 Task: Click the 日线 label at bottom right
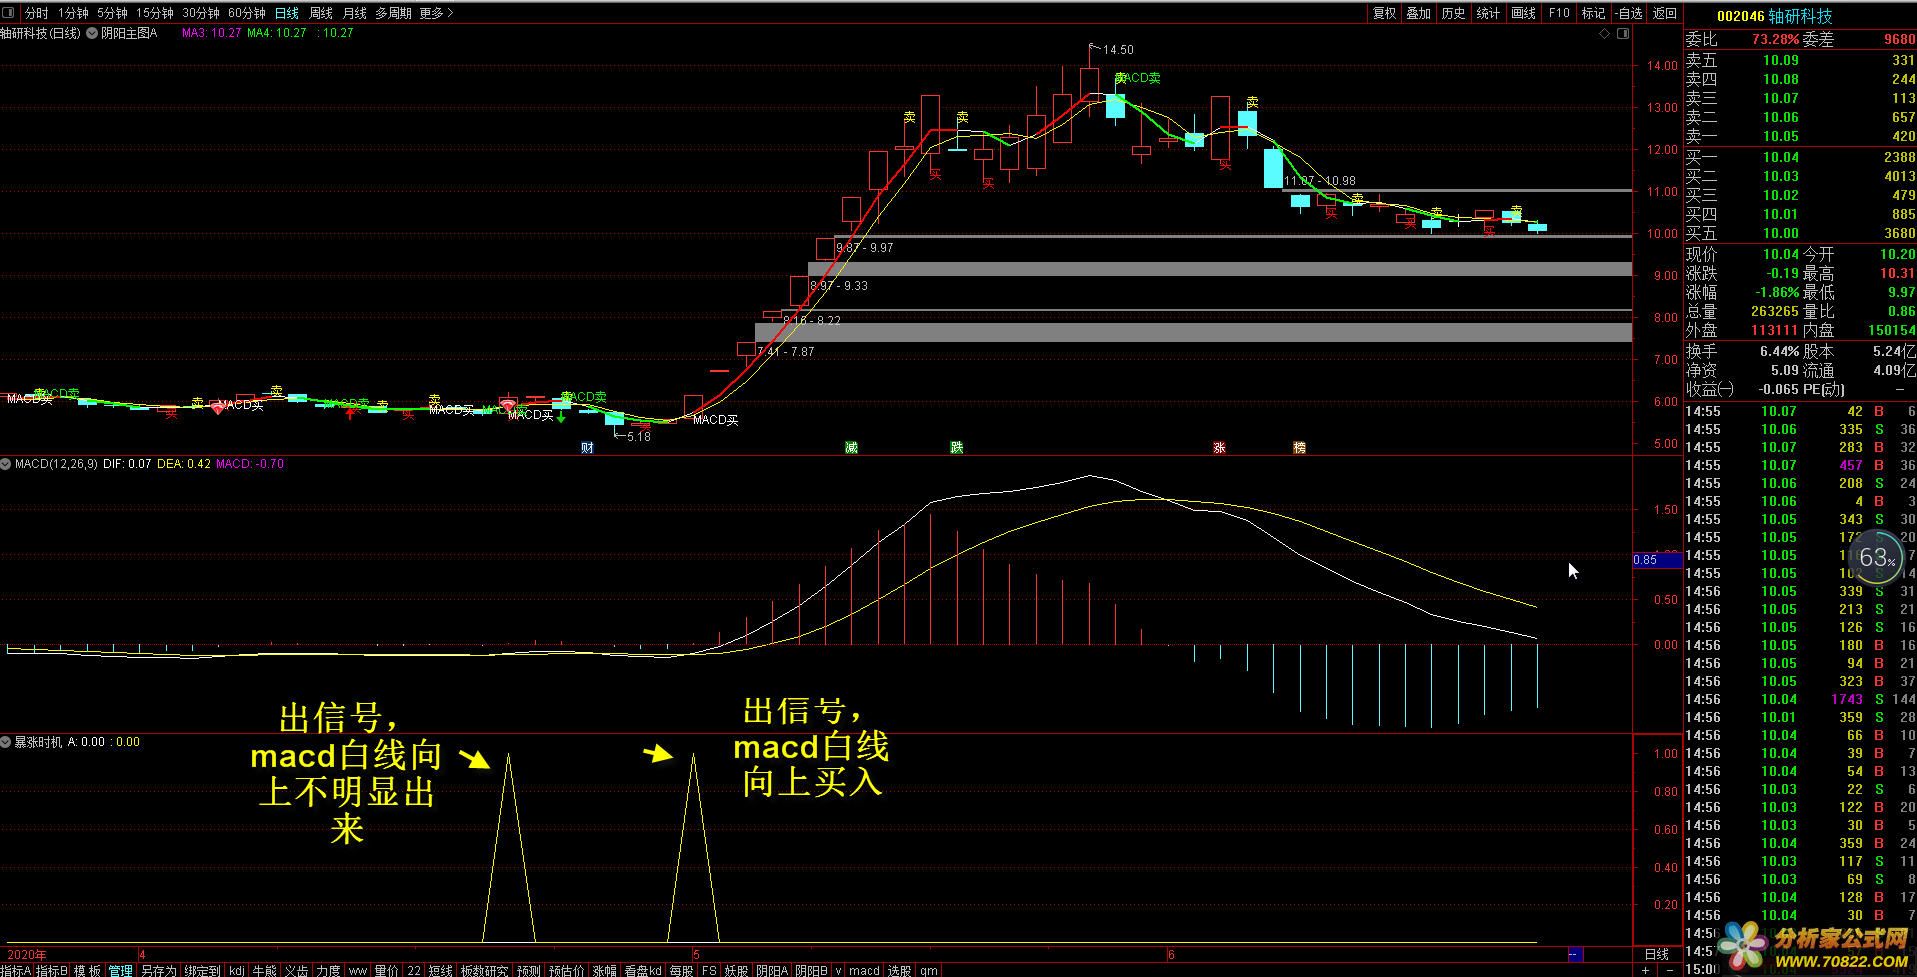[1657, 954]
